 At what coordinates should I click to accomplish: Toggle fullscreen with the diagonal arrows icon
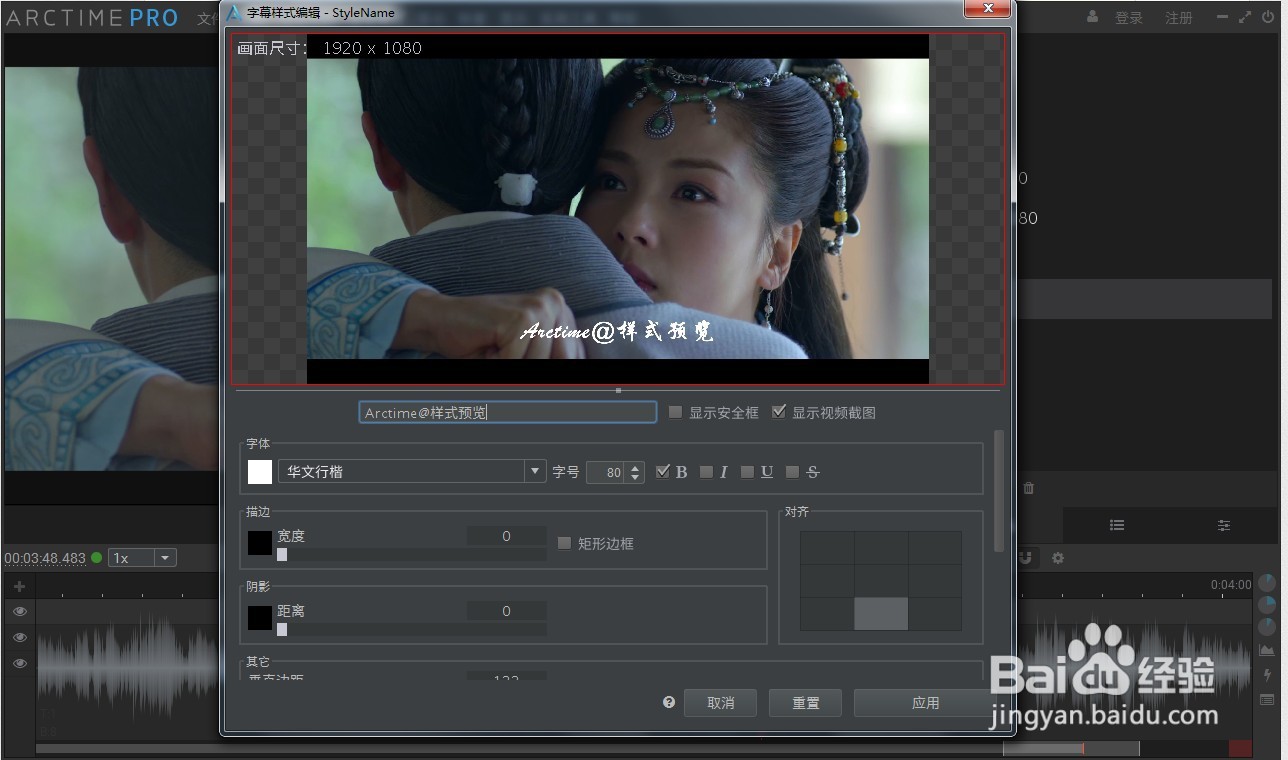(x=1245, y=17)
